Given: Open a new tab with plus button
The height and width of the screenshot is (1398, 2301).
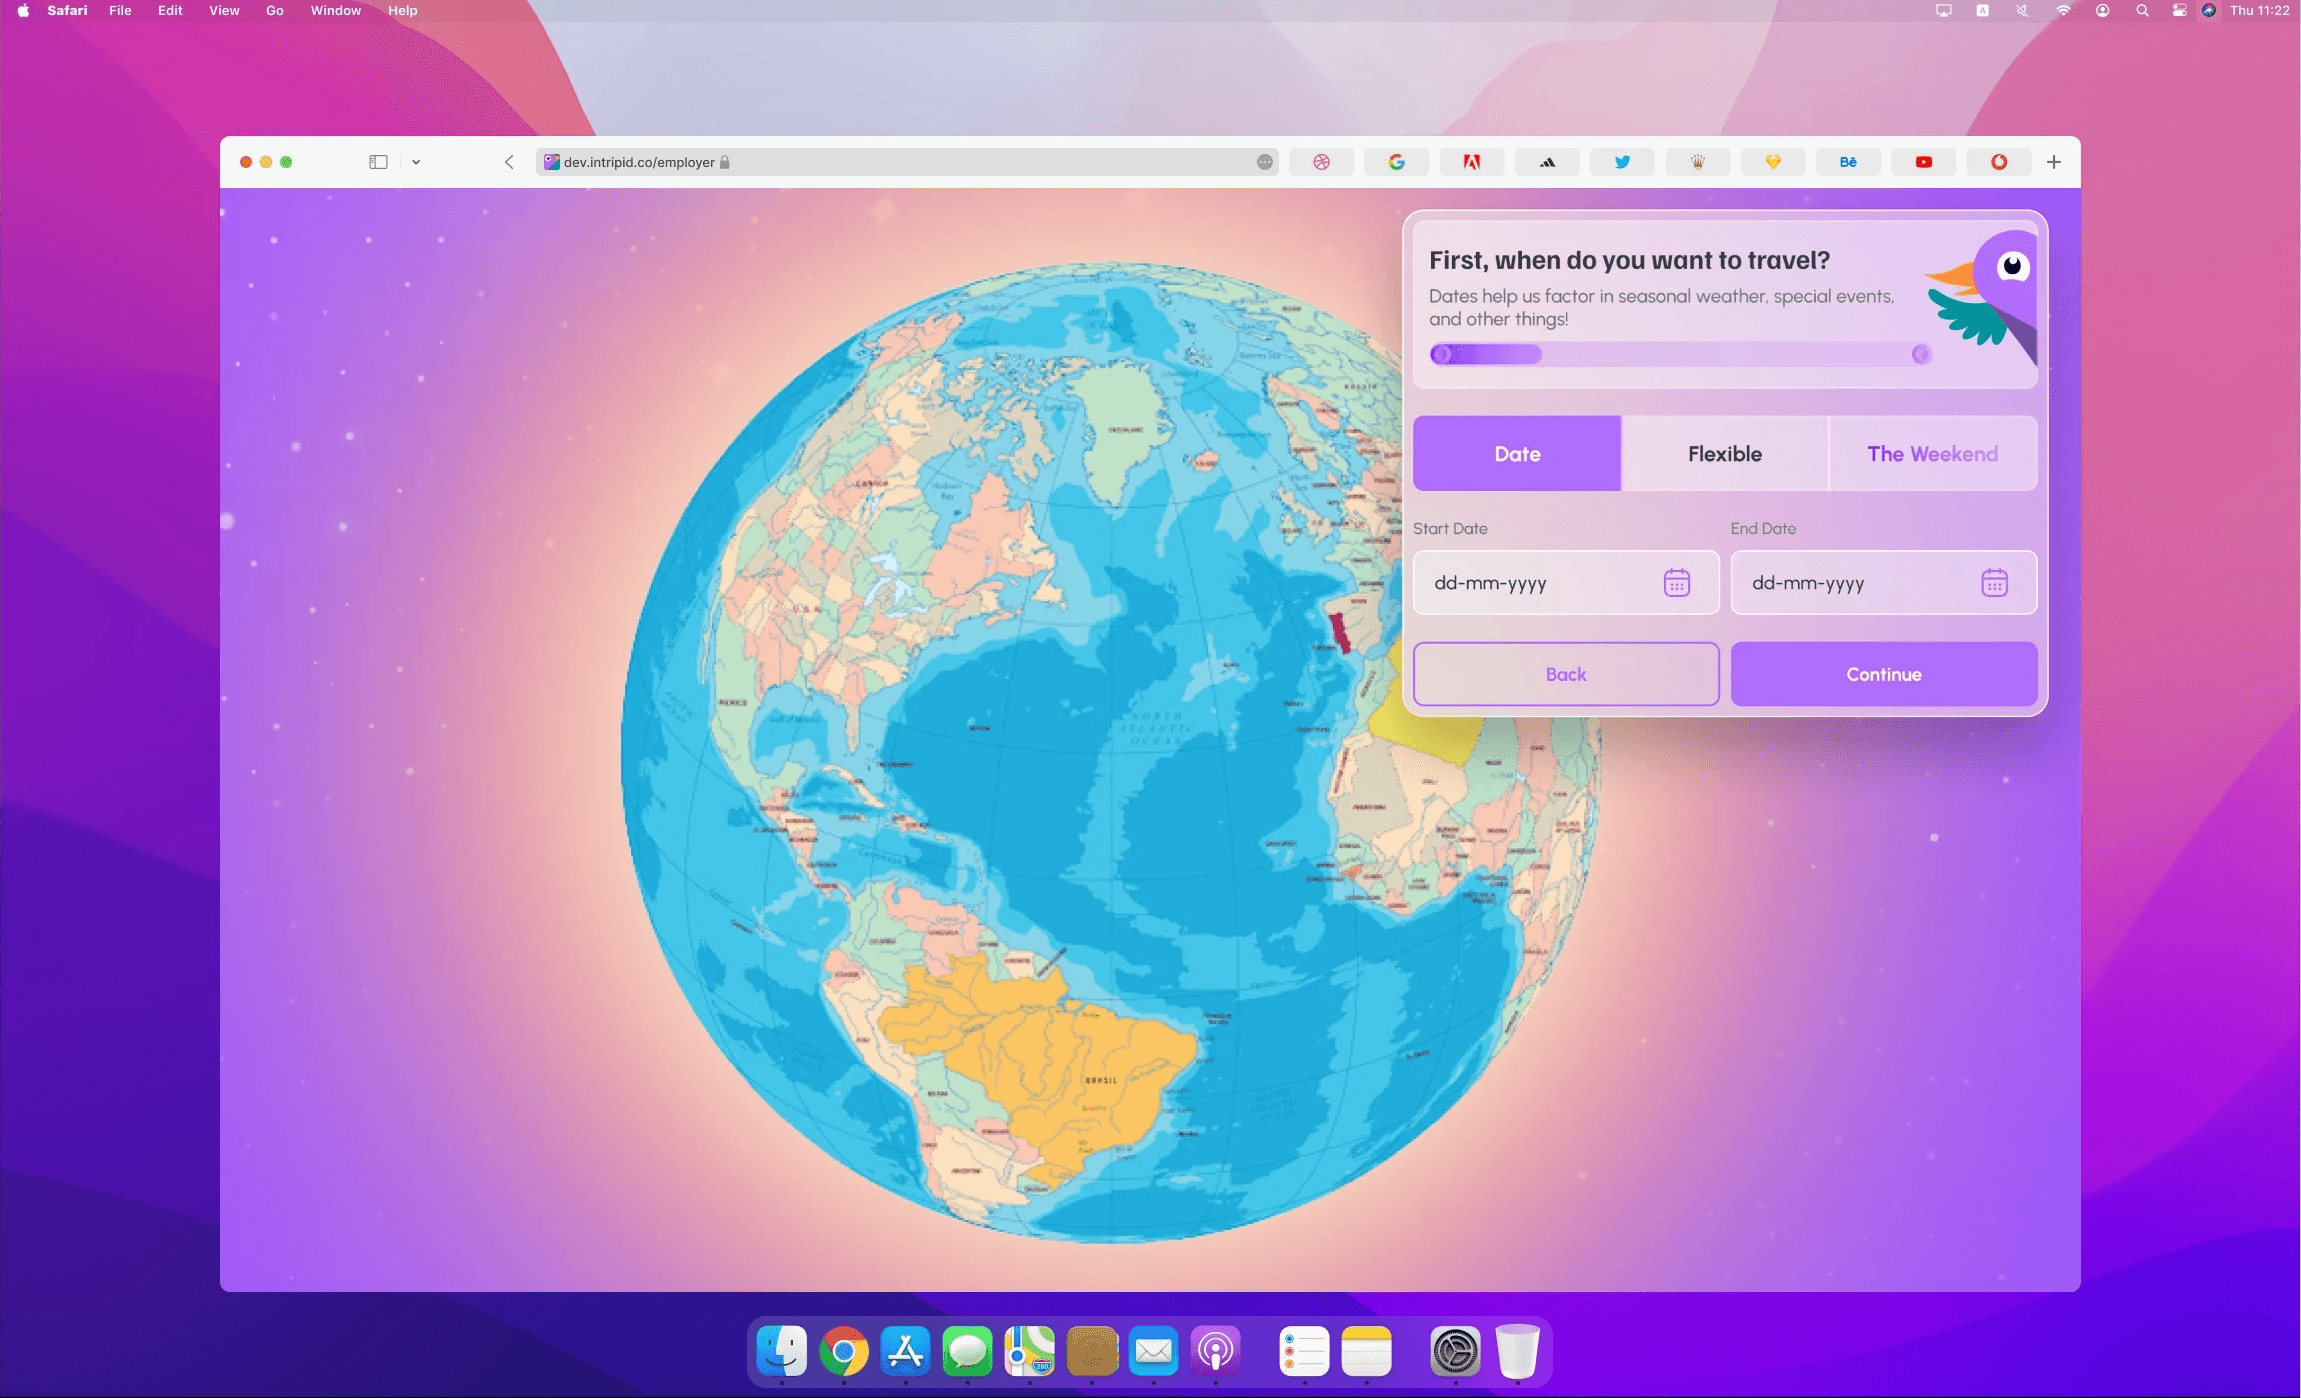Looking at the screenshot, I should click(x=2053, y=162).
